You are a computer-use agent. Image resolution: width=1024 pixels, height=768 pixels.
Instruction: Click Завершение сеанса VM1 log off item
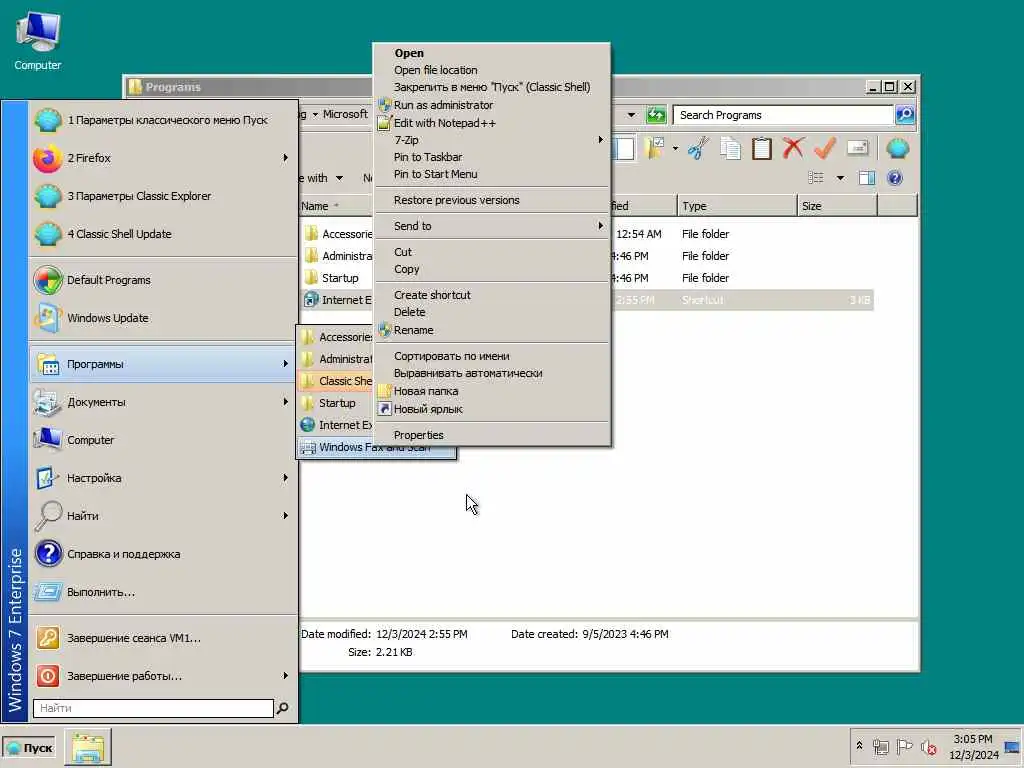(x=163, y=638)
